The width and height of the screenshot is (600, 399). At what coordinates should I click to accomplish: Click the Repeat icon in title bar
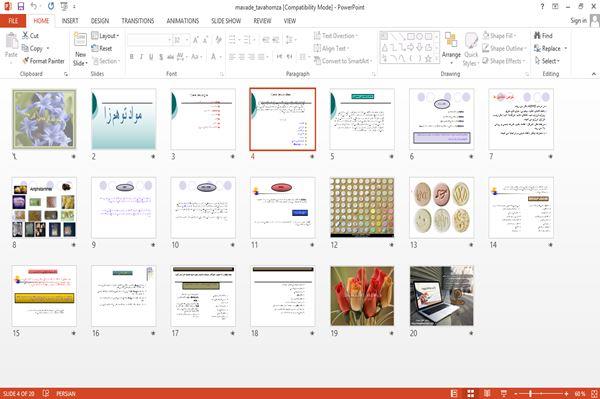click(51, 6)
